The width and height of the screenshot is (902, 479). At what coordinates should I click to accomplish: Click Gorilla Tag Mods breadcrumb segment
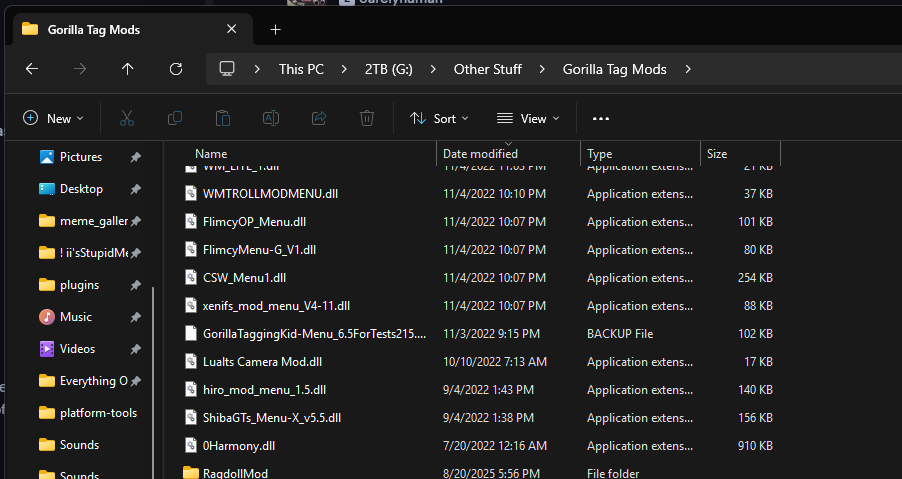(x=614, y=69)
